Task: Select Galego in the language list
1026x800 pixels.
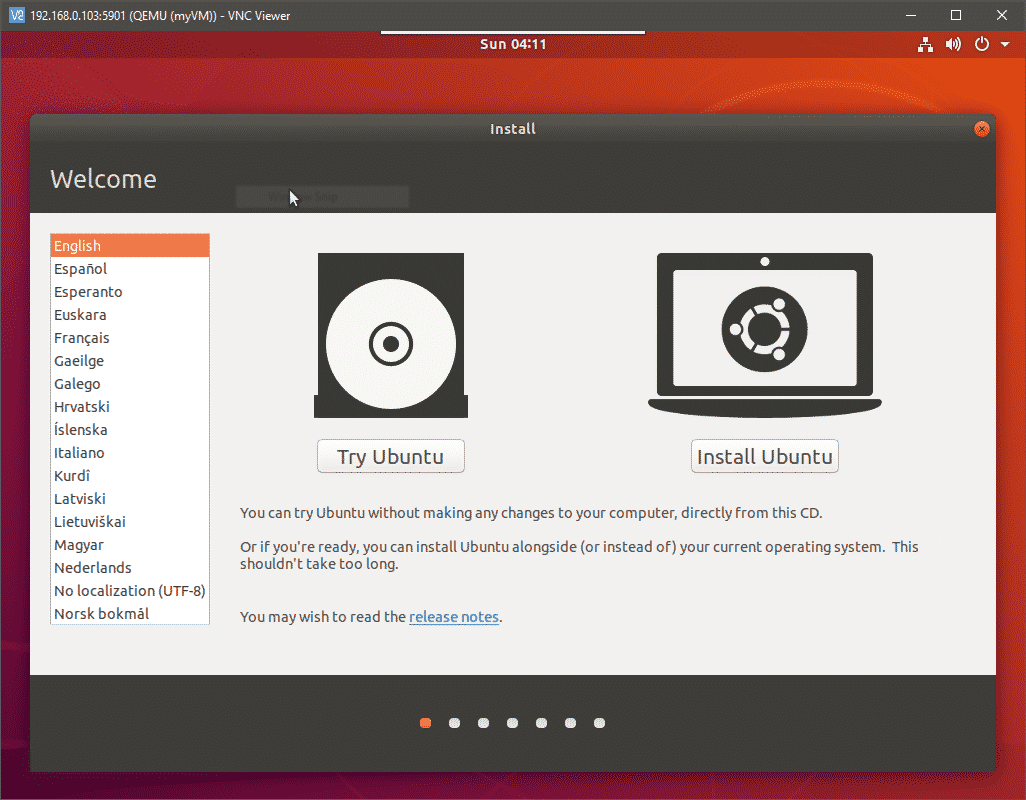Action: coord(130,384)
